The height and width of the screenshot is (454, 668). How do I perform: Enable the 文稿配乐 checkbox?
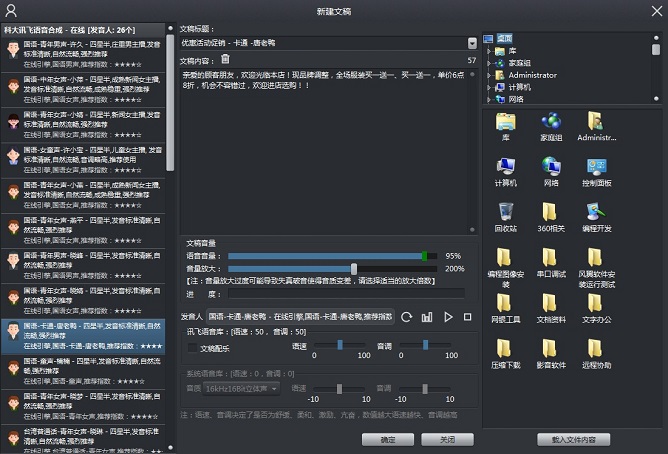(192, 348)
